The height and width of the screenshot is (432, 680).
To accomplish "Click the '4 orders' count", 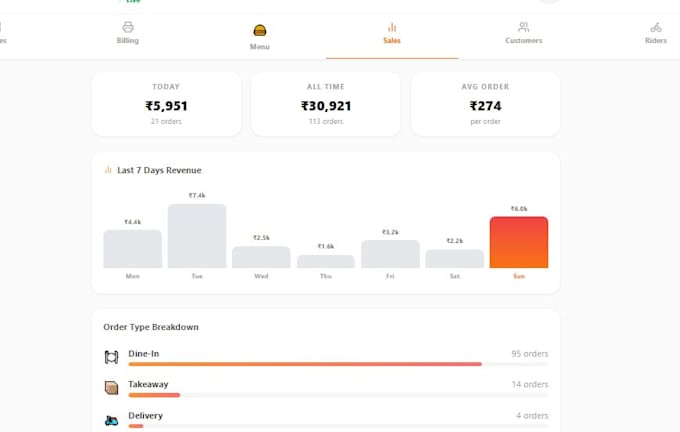I will point(532,416).
